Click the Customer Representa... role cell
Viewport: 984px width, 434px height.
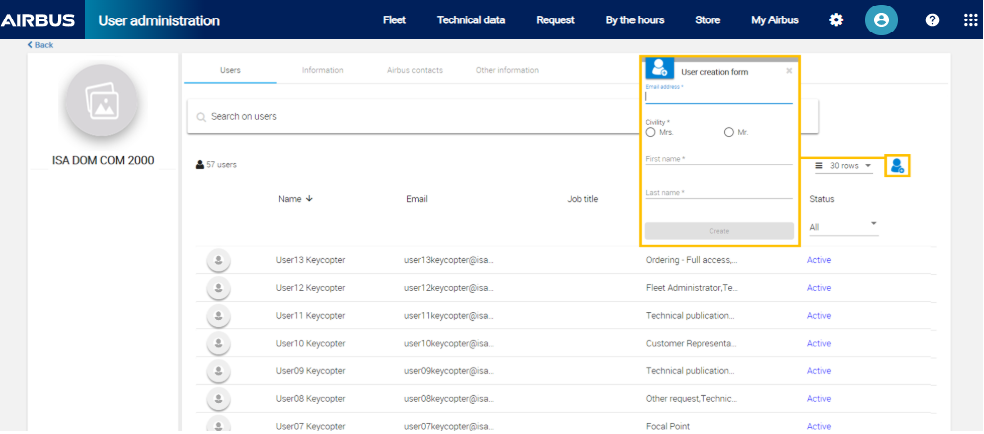(691, 343)
